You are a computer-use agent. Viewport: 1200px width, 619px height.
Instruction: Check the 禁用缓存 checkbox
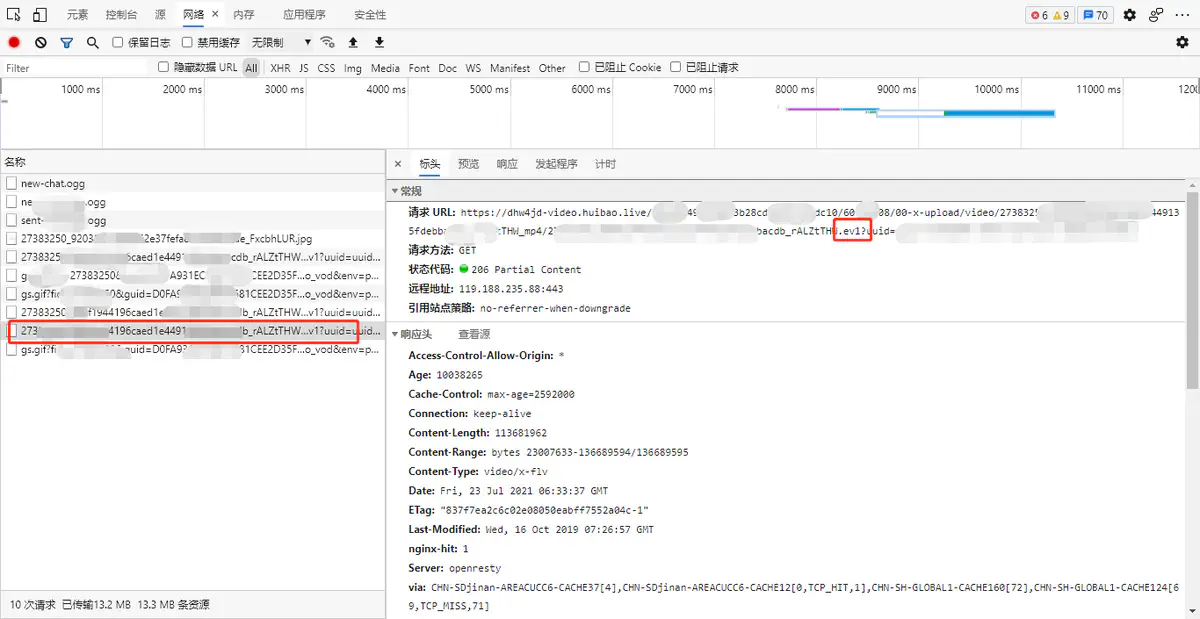coord(188,43)
